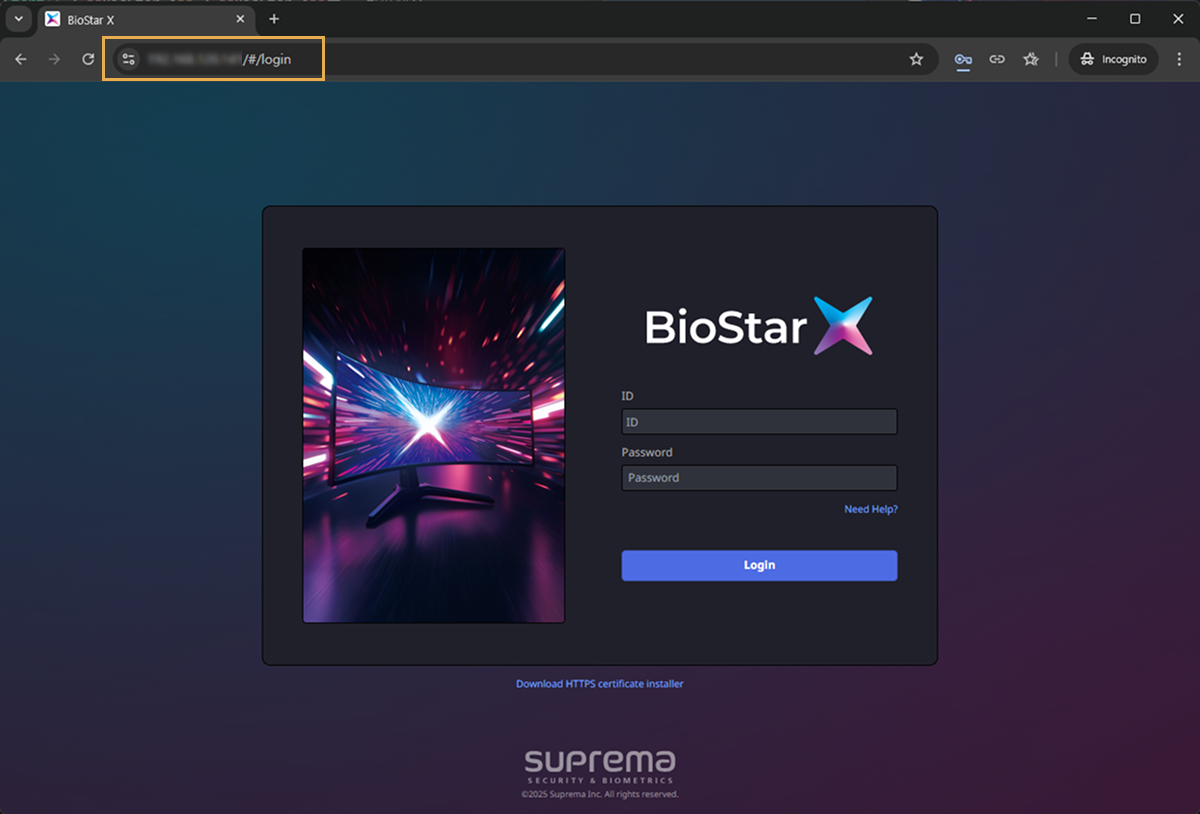This screenshot has width=1200, height=814.
Task: Click the site information icon in address bar
Action: pyautogui.click(x=128, y=60)
